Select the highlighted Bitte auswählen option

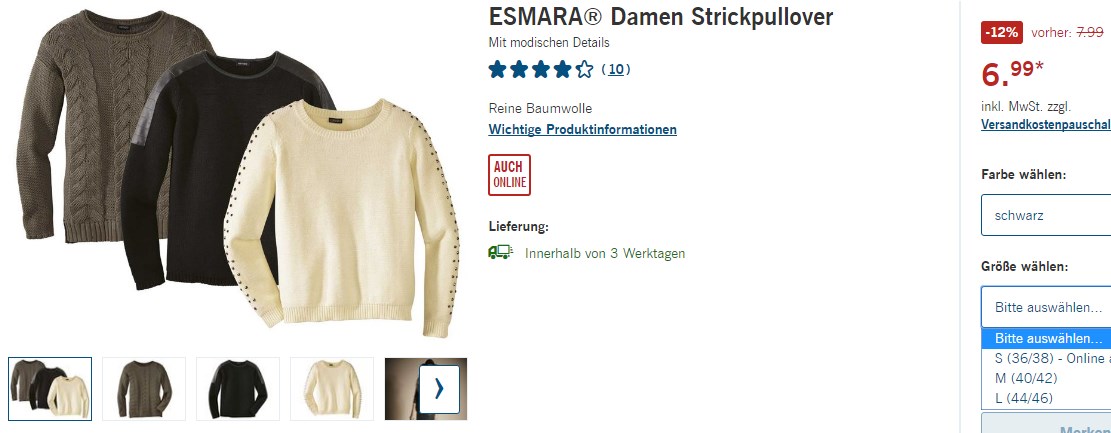pyautogui.click(x=1046, y=339)
